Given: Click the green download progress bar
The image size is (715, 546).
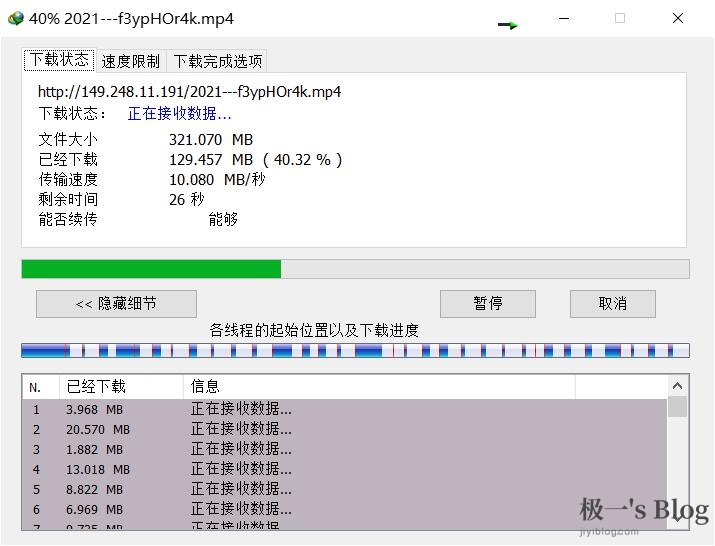Looking at the screenshot, I should tap(355, 269).
